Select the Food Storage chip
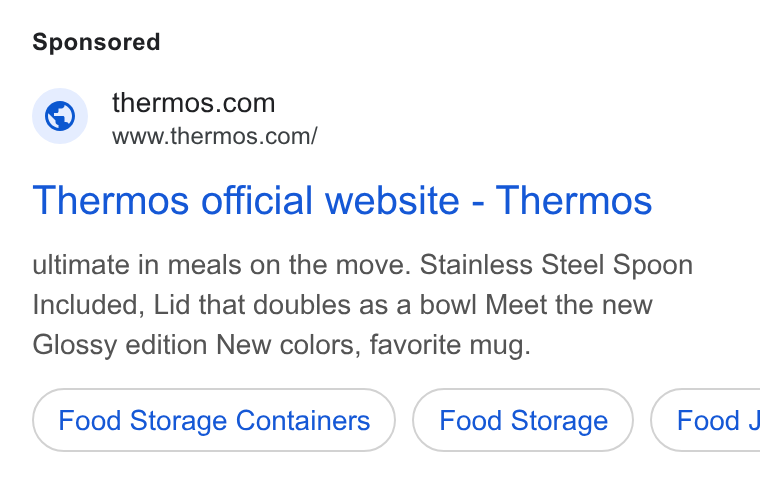 pyautogui.click(x=523, y=420)
